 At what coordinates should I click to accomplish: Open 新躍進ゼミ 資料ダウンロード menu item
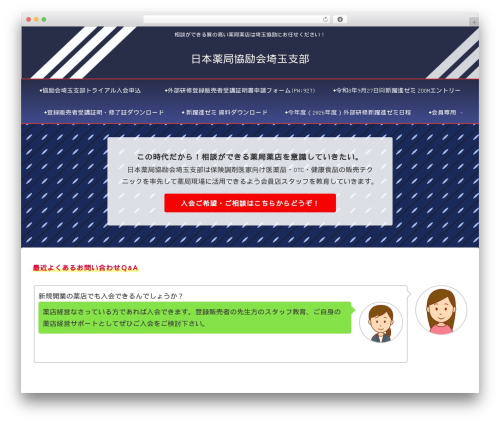(x=224, y=112)
